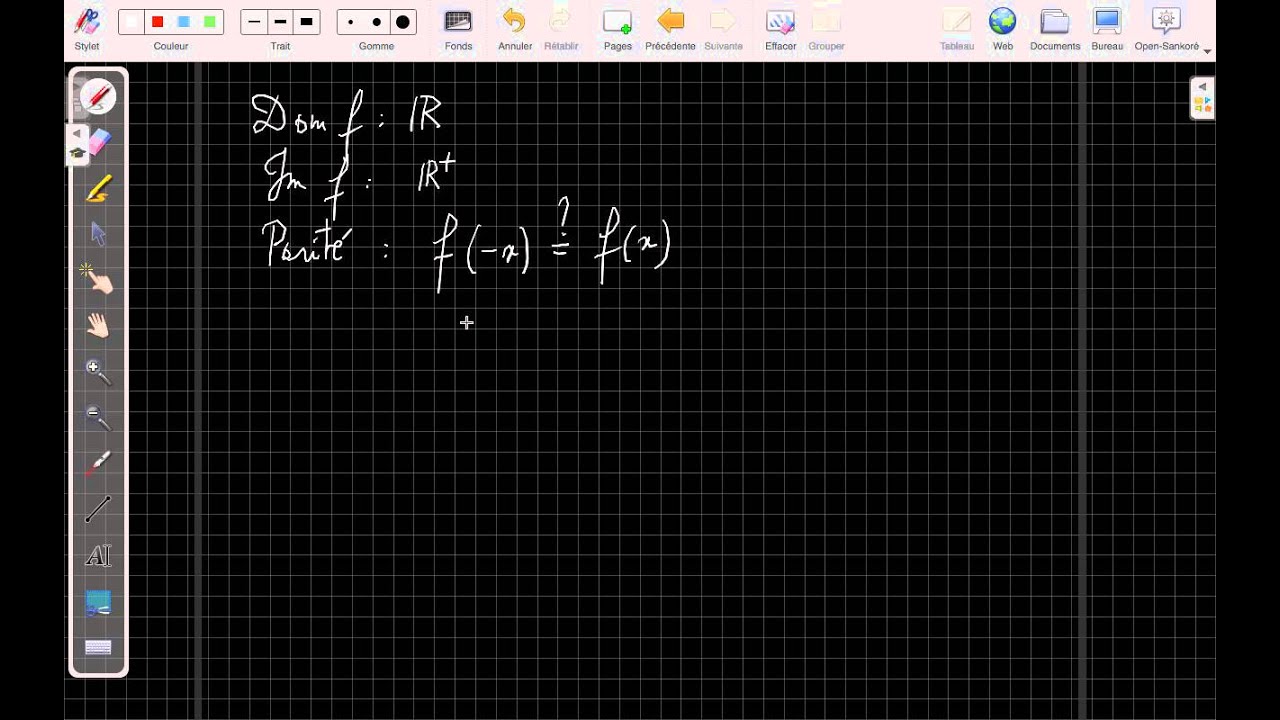The image size is (1280, 720).
Task: Switch to Web mode
Action: point(1003,28)
